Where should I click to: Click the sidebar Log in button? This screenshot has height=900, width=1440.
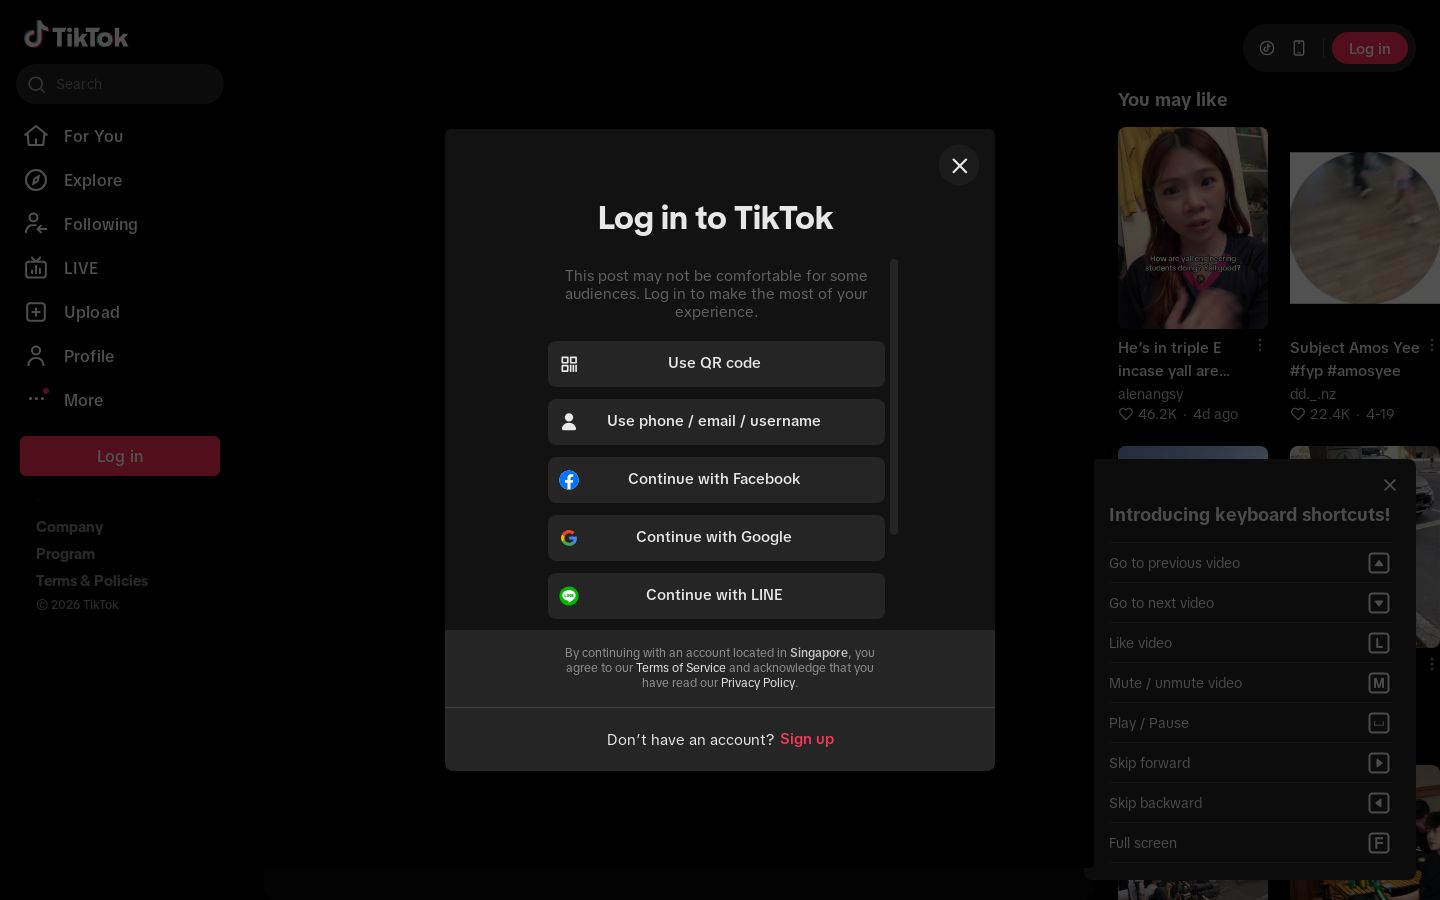[x=120, y=456]
